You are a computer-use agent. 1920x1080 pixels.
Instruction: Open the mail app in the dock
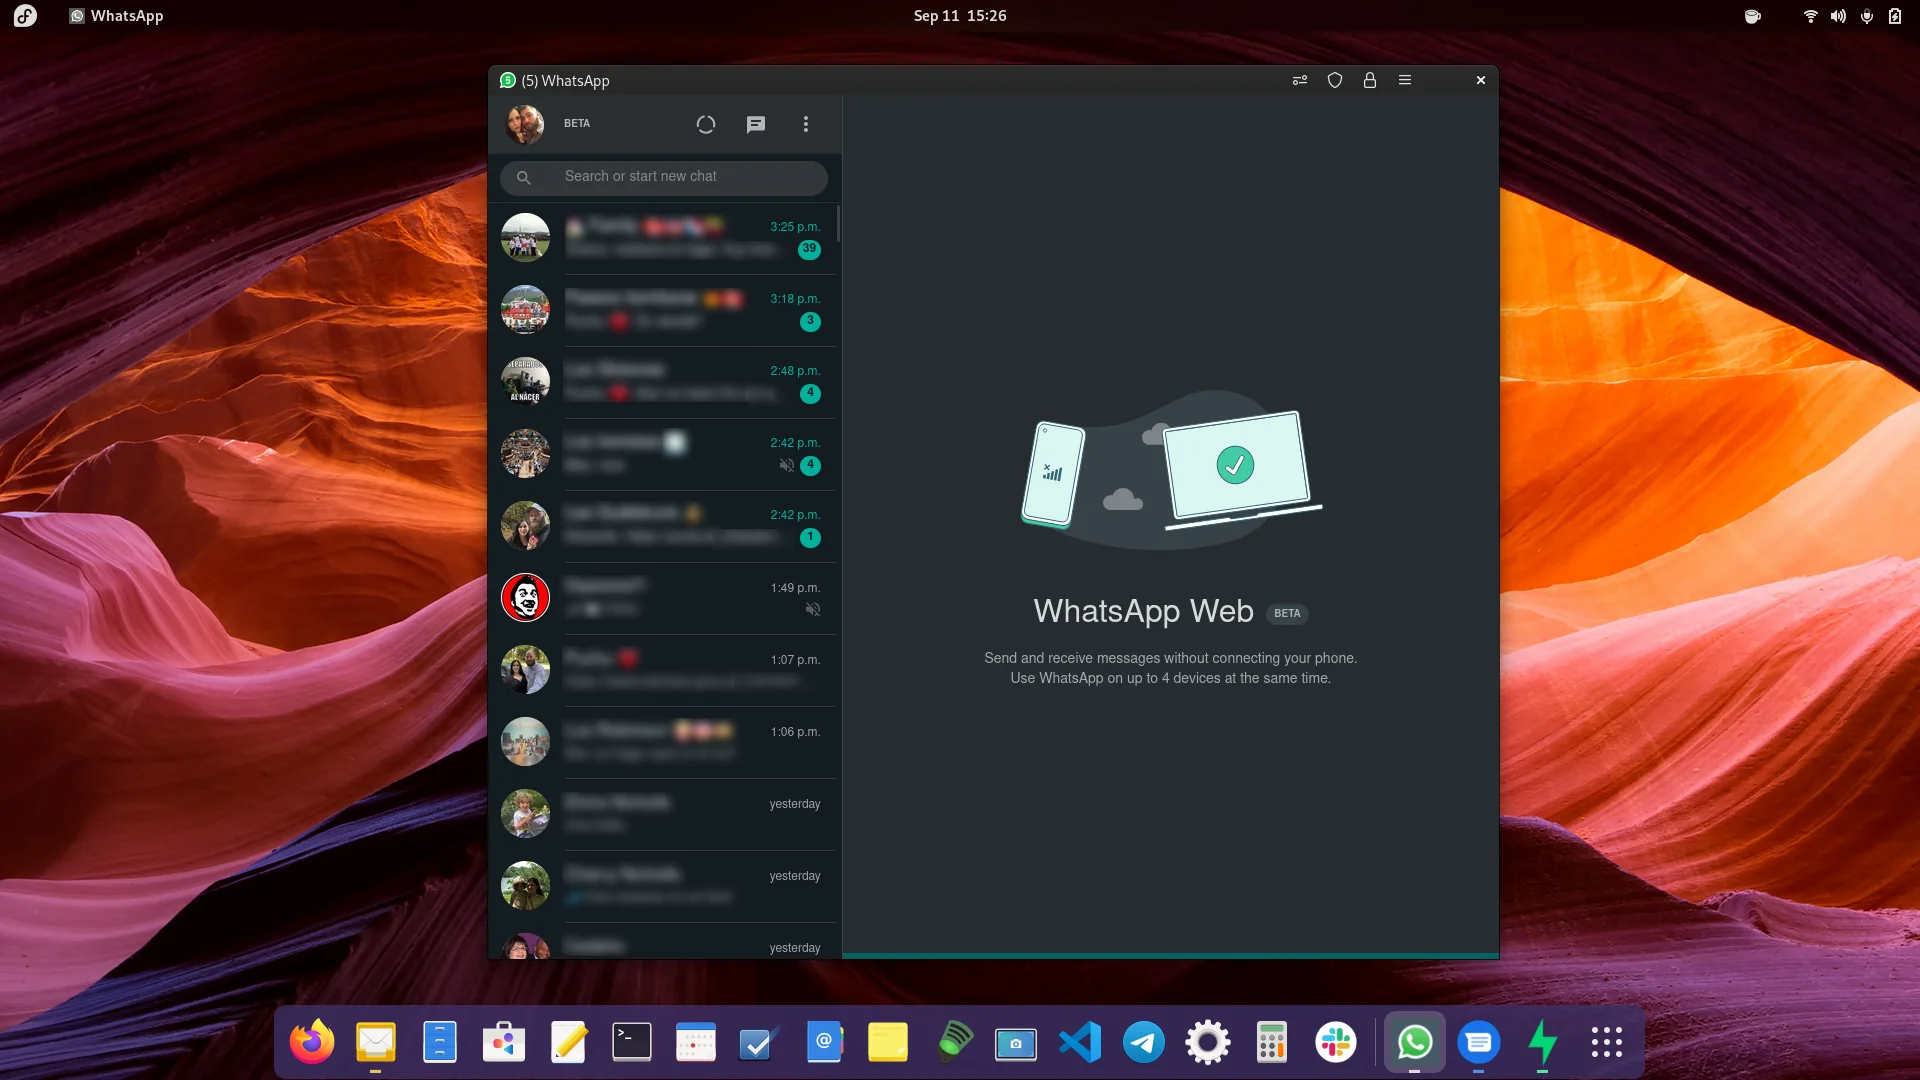pyautogui.click(x=376, y=1042)
